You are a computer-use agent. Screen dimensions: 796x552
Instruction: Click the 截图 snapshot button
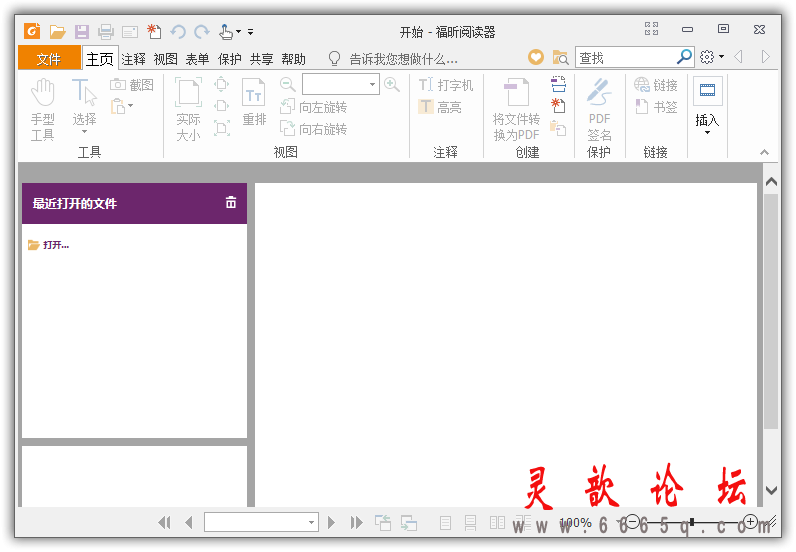[132, 85]
